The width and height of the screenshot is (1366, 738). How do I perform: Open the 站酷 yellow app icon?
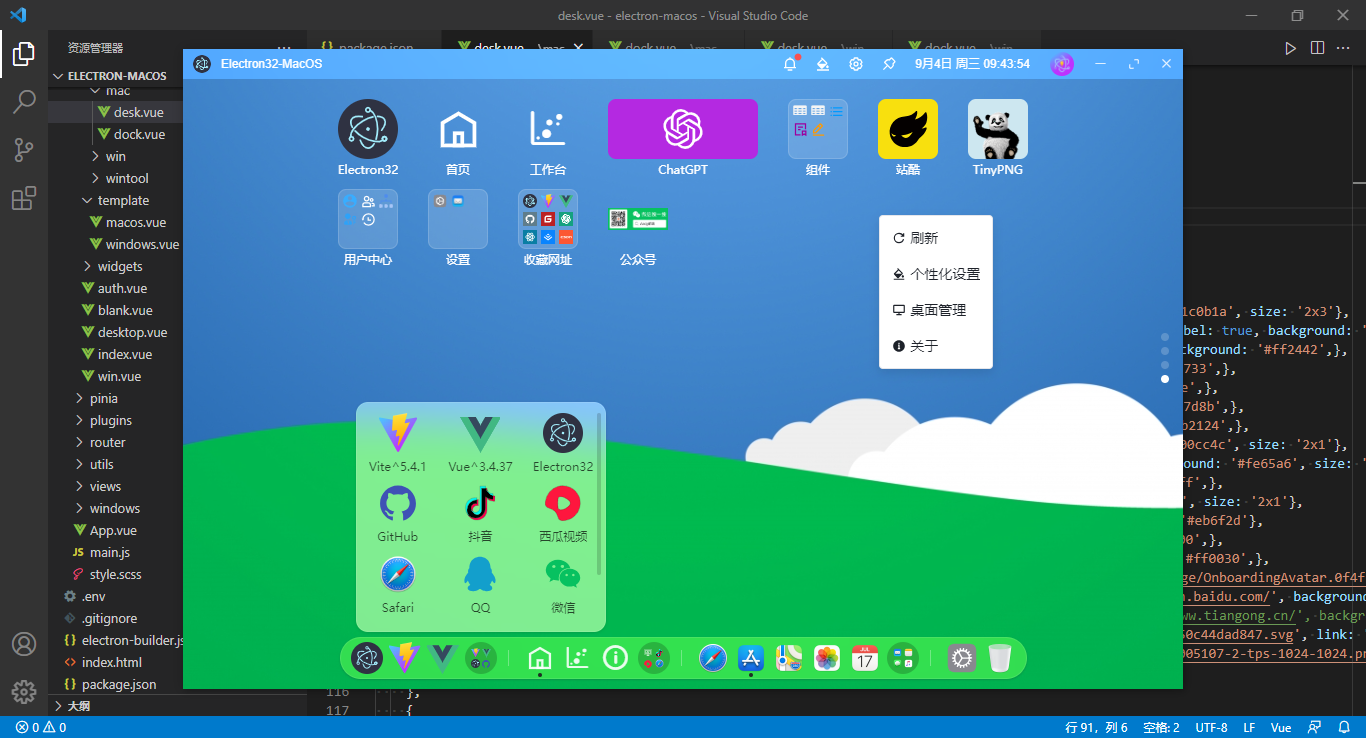coord(908,129)
